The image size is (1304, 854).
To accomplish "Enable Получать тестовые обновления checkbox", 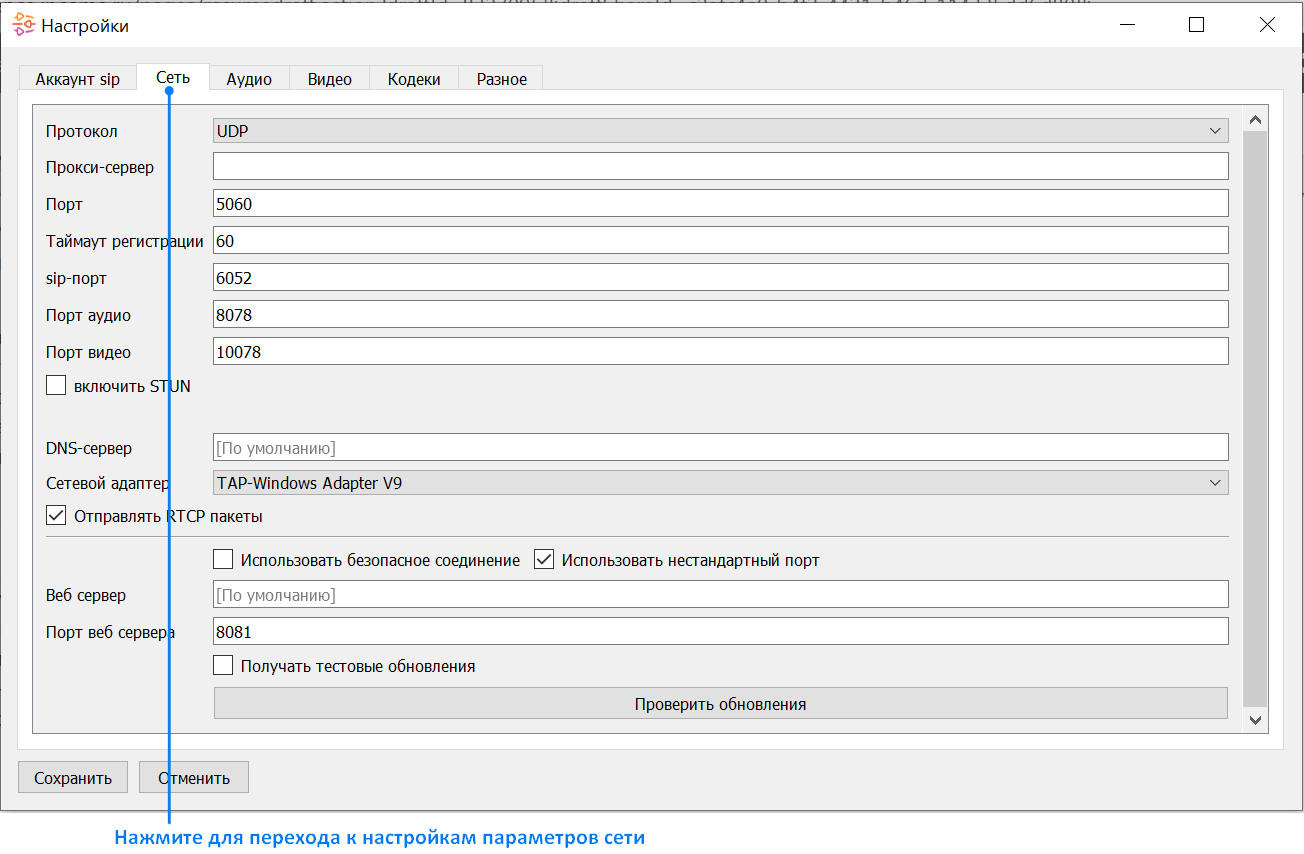I will tap(224, 666).
